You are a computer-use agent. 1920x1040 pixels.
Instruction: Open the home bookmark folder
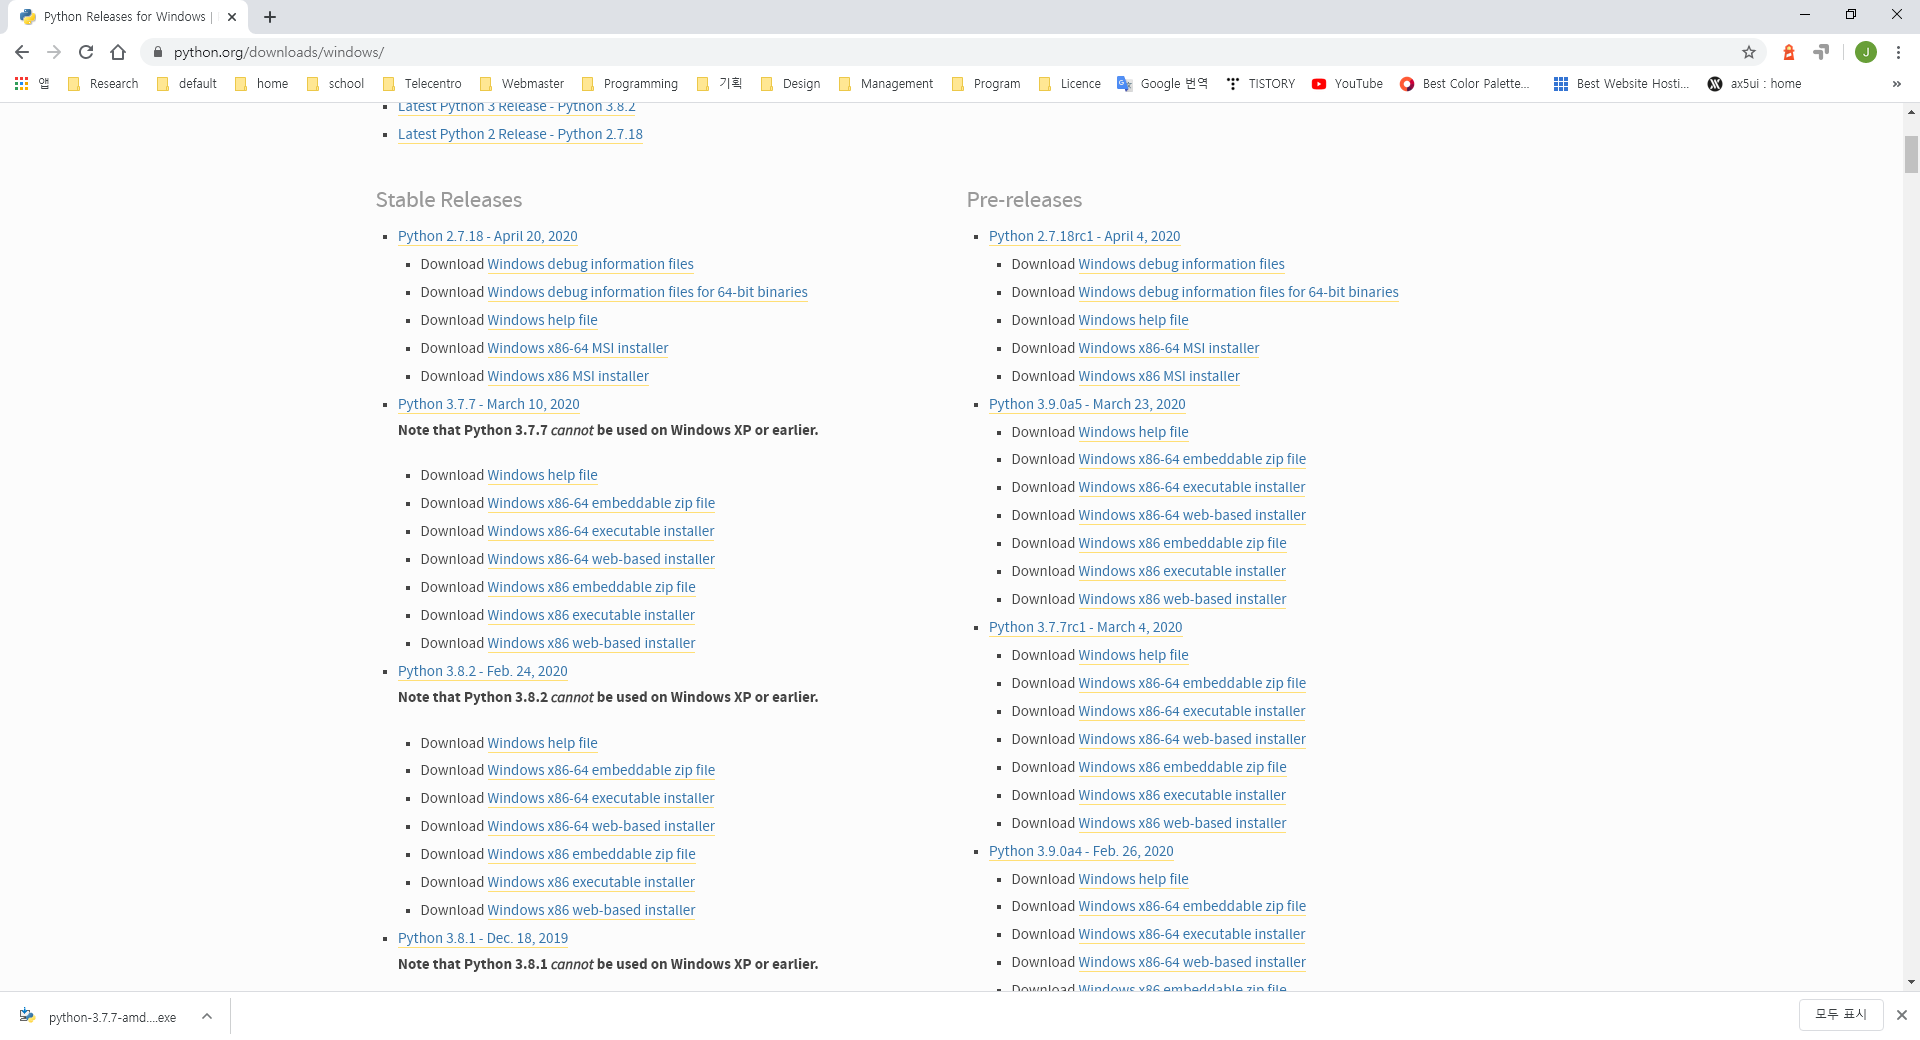pyautogui.click(x=262, y=84)
